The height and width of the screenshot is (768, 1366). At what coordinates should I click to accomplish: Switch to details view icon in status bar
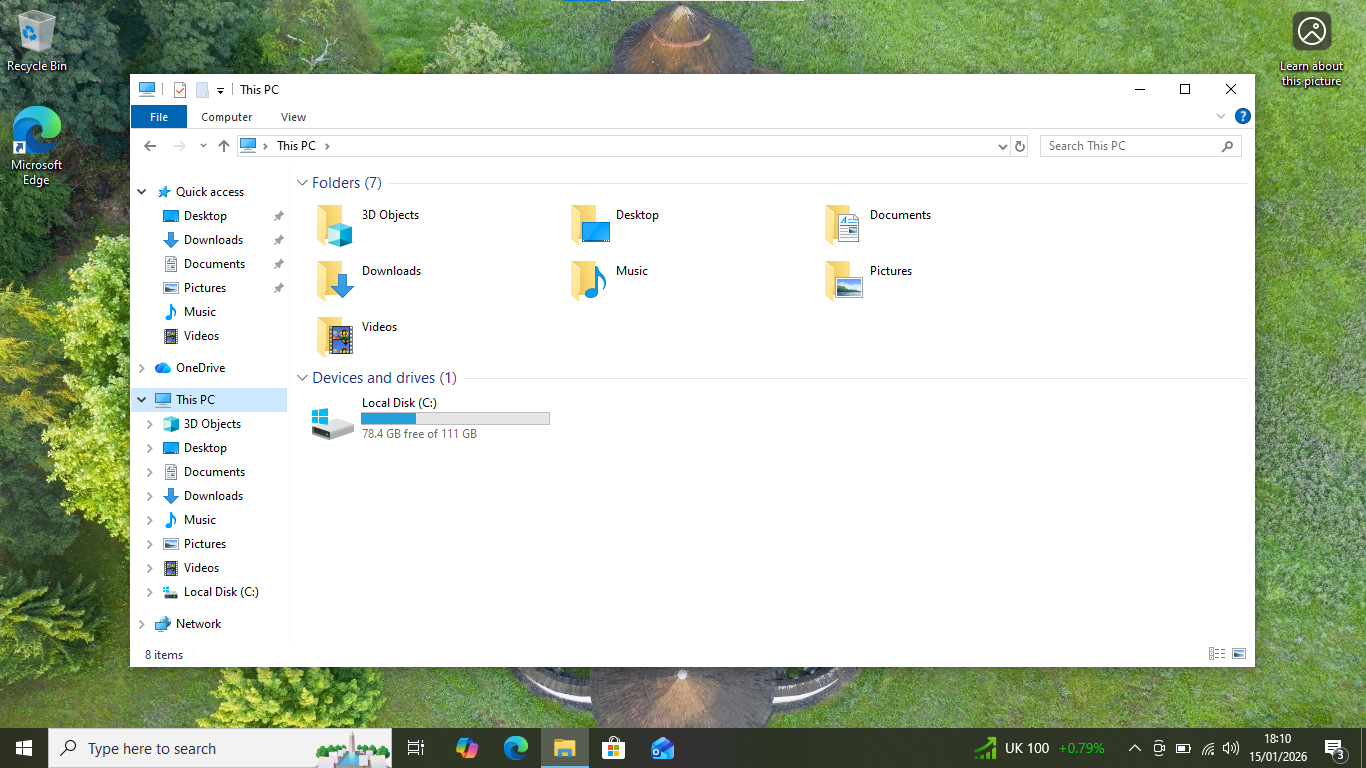click(x=1217, y=654)
